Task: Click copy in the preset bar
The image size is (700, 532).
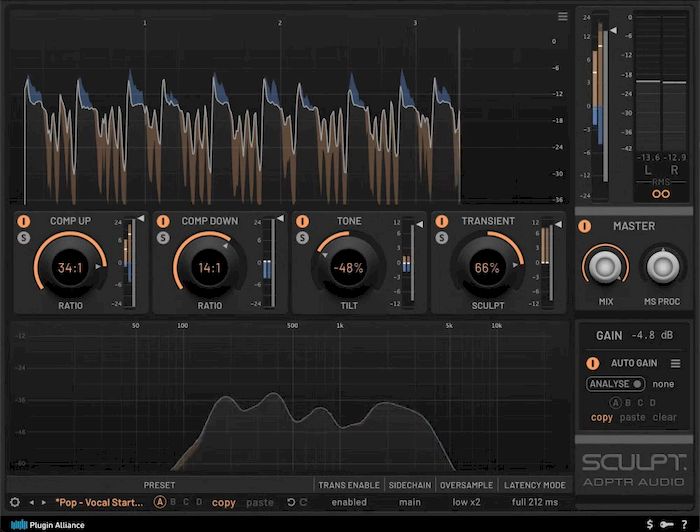Action: tap(224, 503)
